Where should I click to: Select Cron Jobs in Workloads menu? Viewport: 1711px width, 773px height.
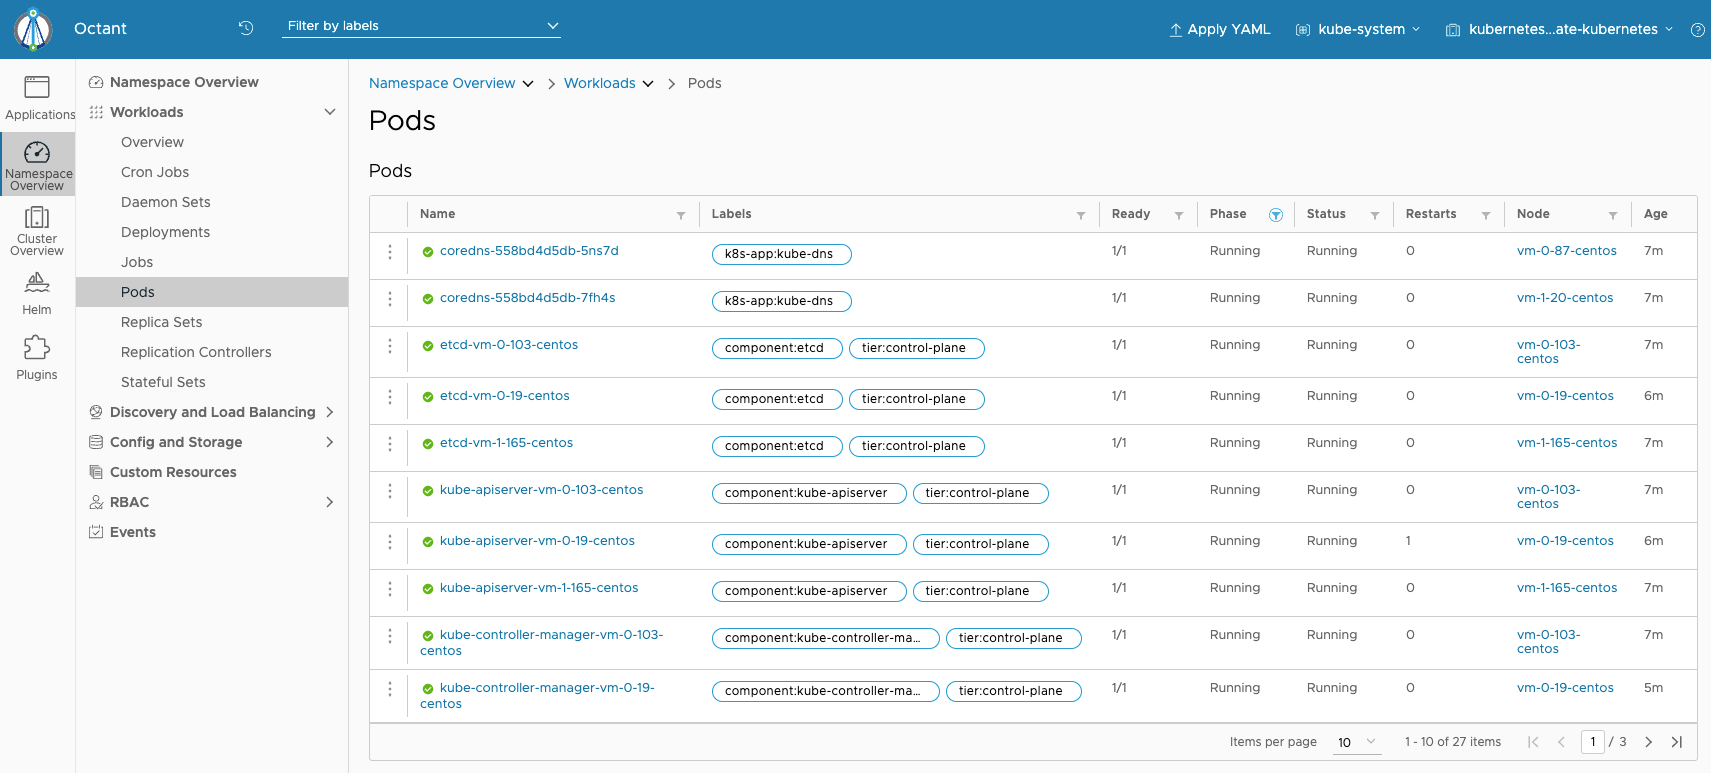(155, 172)
